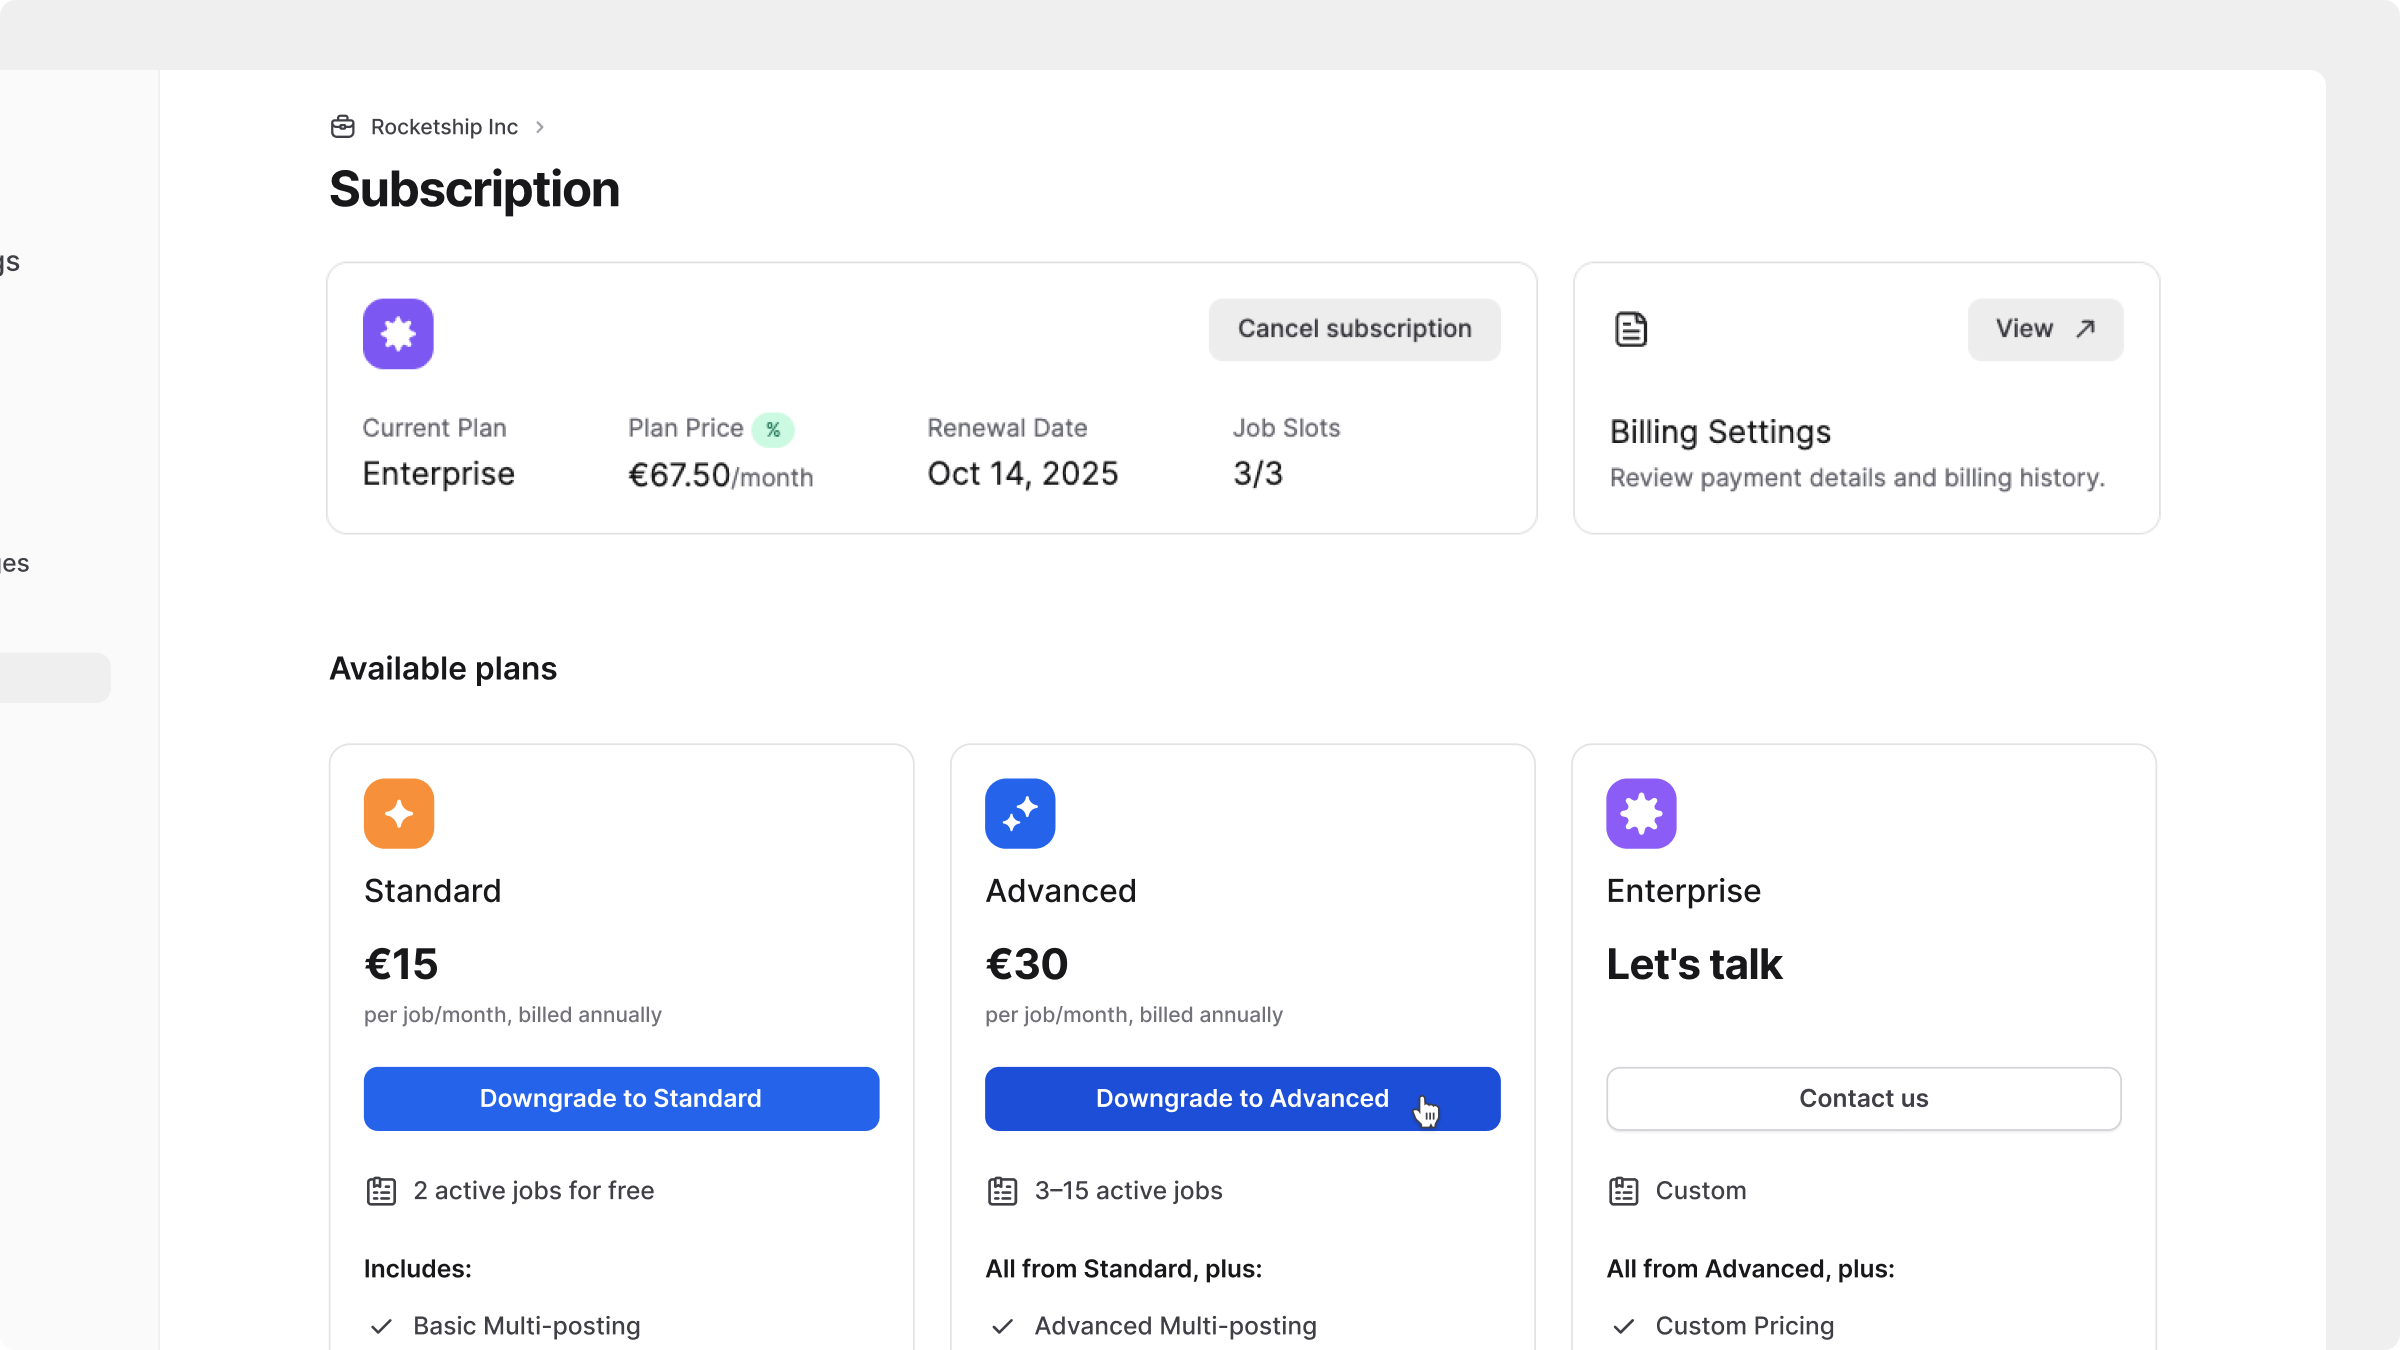Click the checkmark beside Advanced Multi-posting

1002,1327
